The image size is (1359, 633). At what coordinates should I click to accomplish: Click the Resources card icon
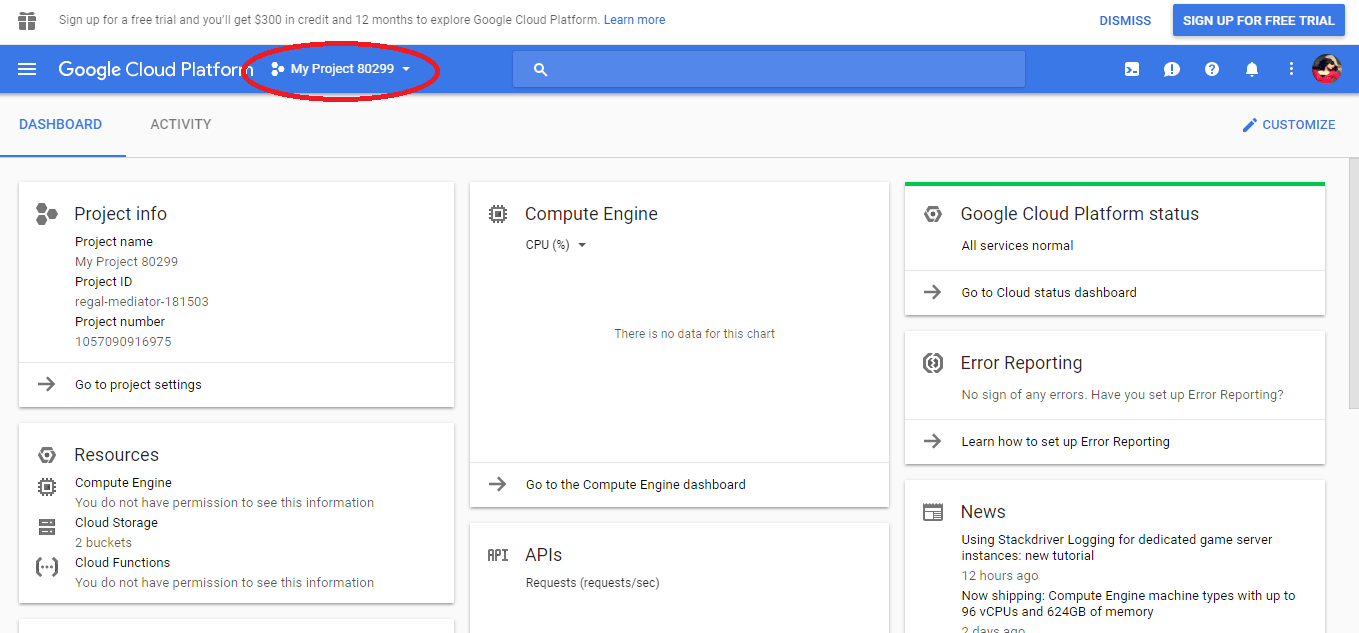pyautogui.click(x=46, y=455)
